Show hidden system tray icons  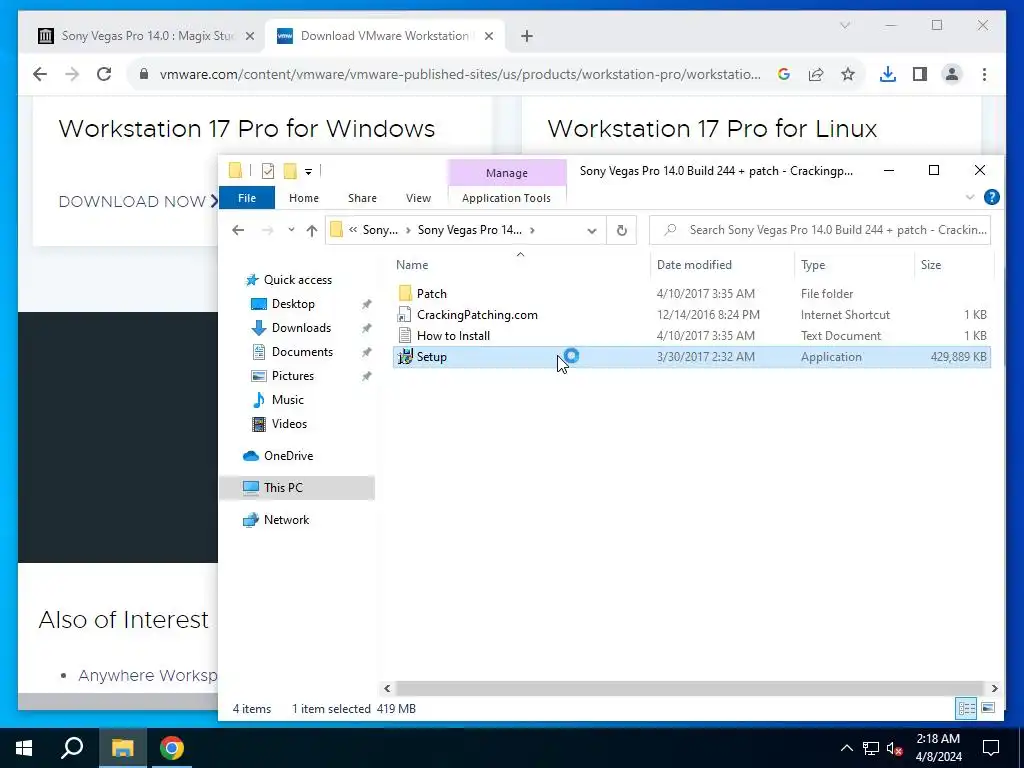tap(846, 748)
